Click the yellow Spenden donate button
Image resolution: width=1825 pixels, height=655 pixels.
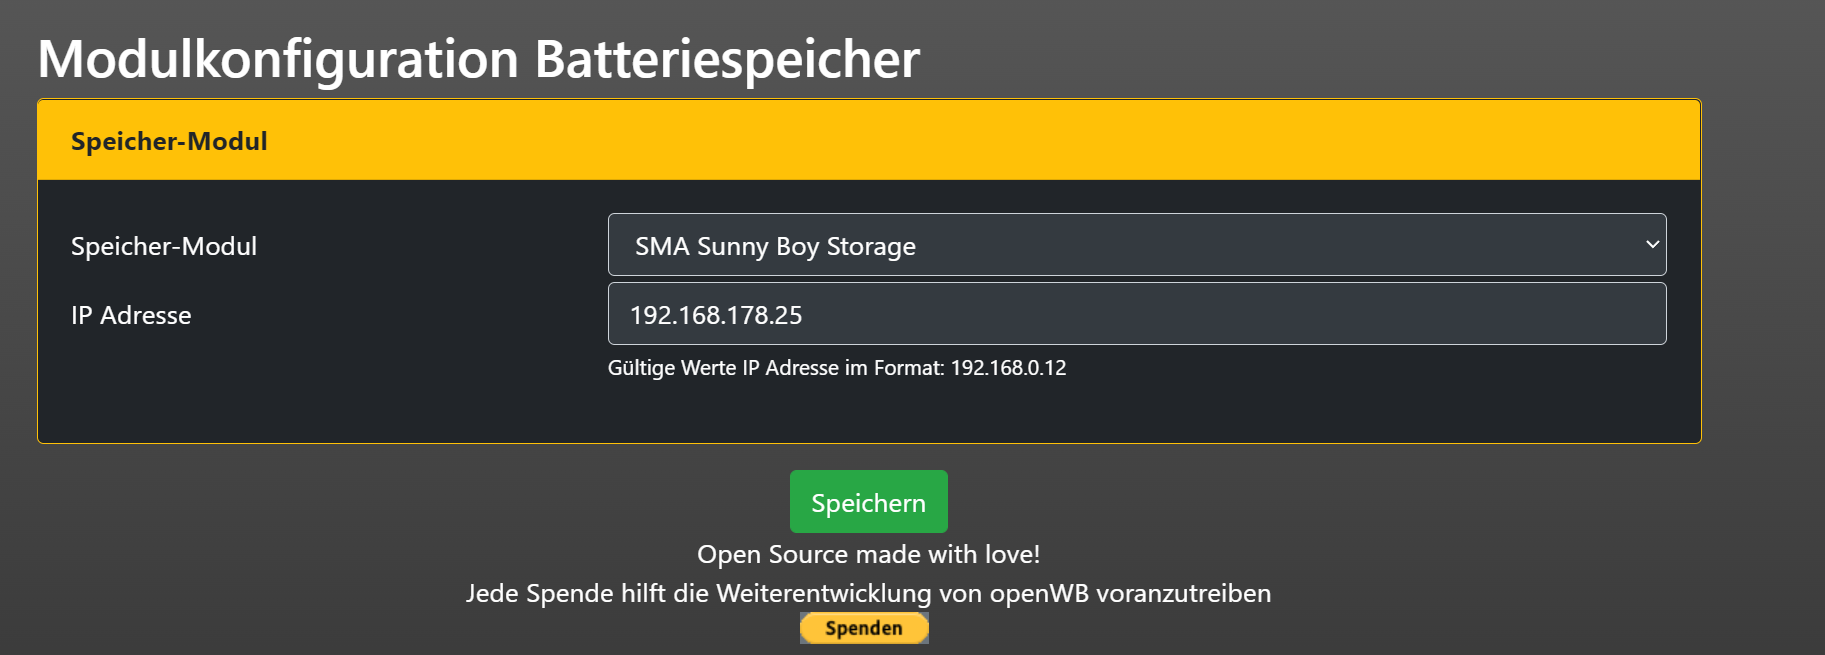click(864, 628)
